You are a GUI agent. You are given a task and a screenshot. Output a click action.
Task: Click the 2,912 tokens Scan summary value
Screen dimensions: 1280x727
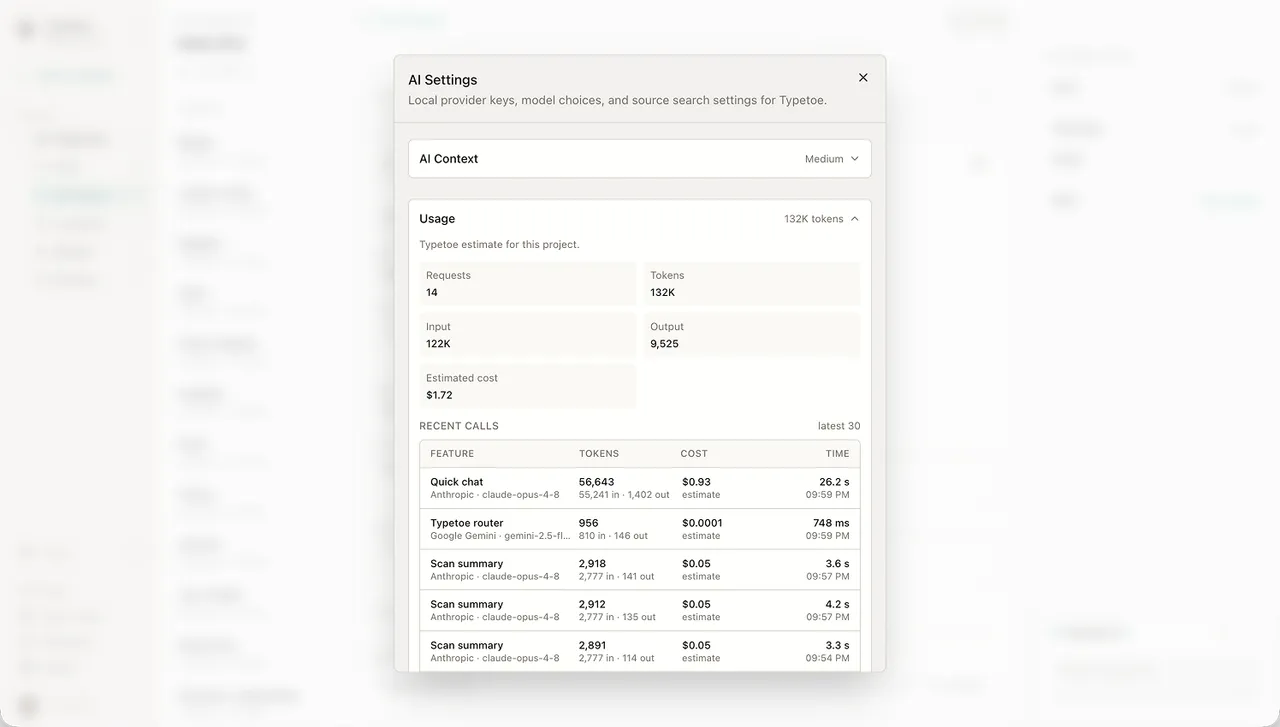(593, 605)
